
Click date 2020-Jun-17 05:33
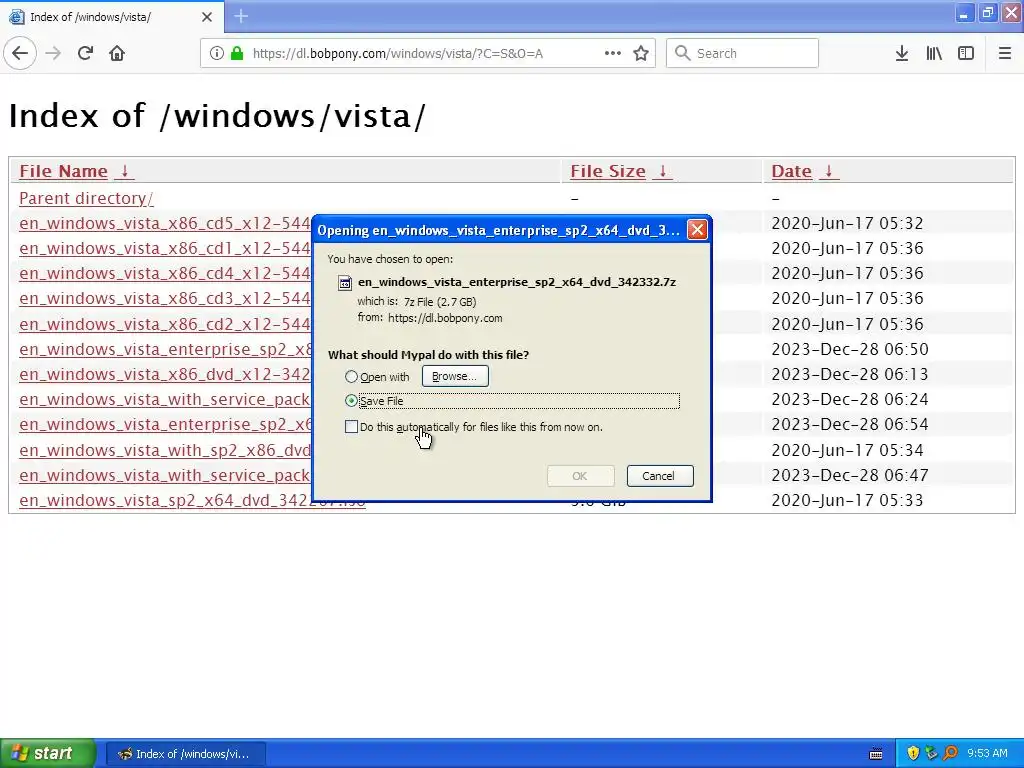(847, 500)
